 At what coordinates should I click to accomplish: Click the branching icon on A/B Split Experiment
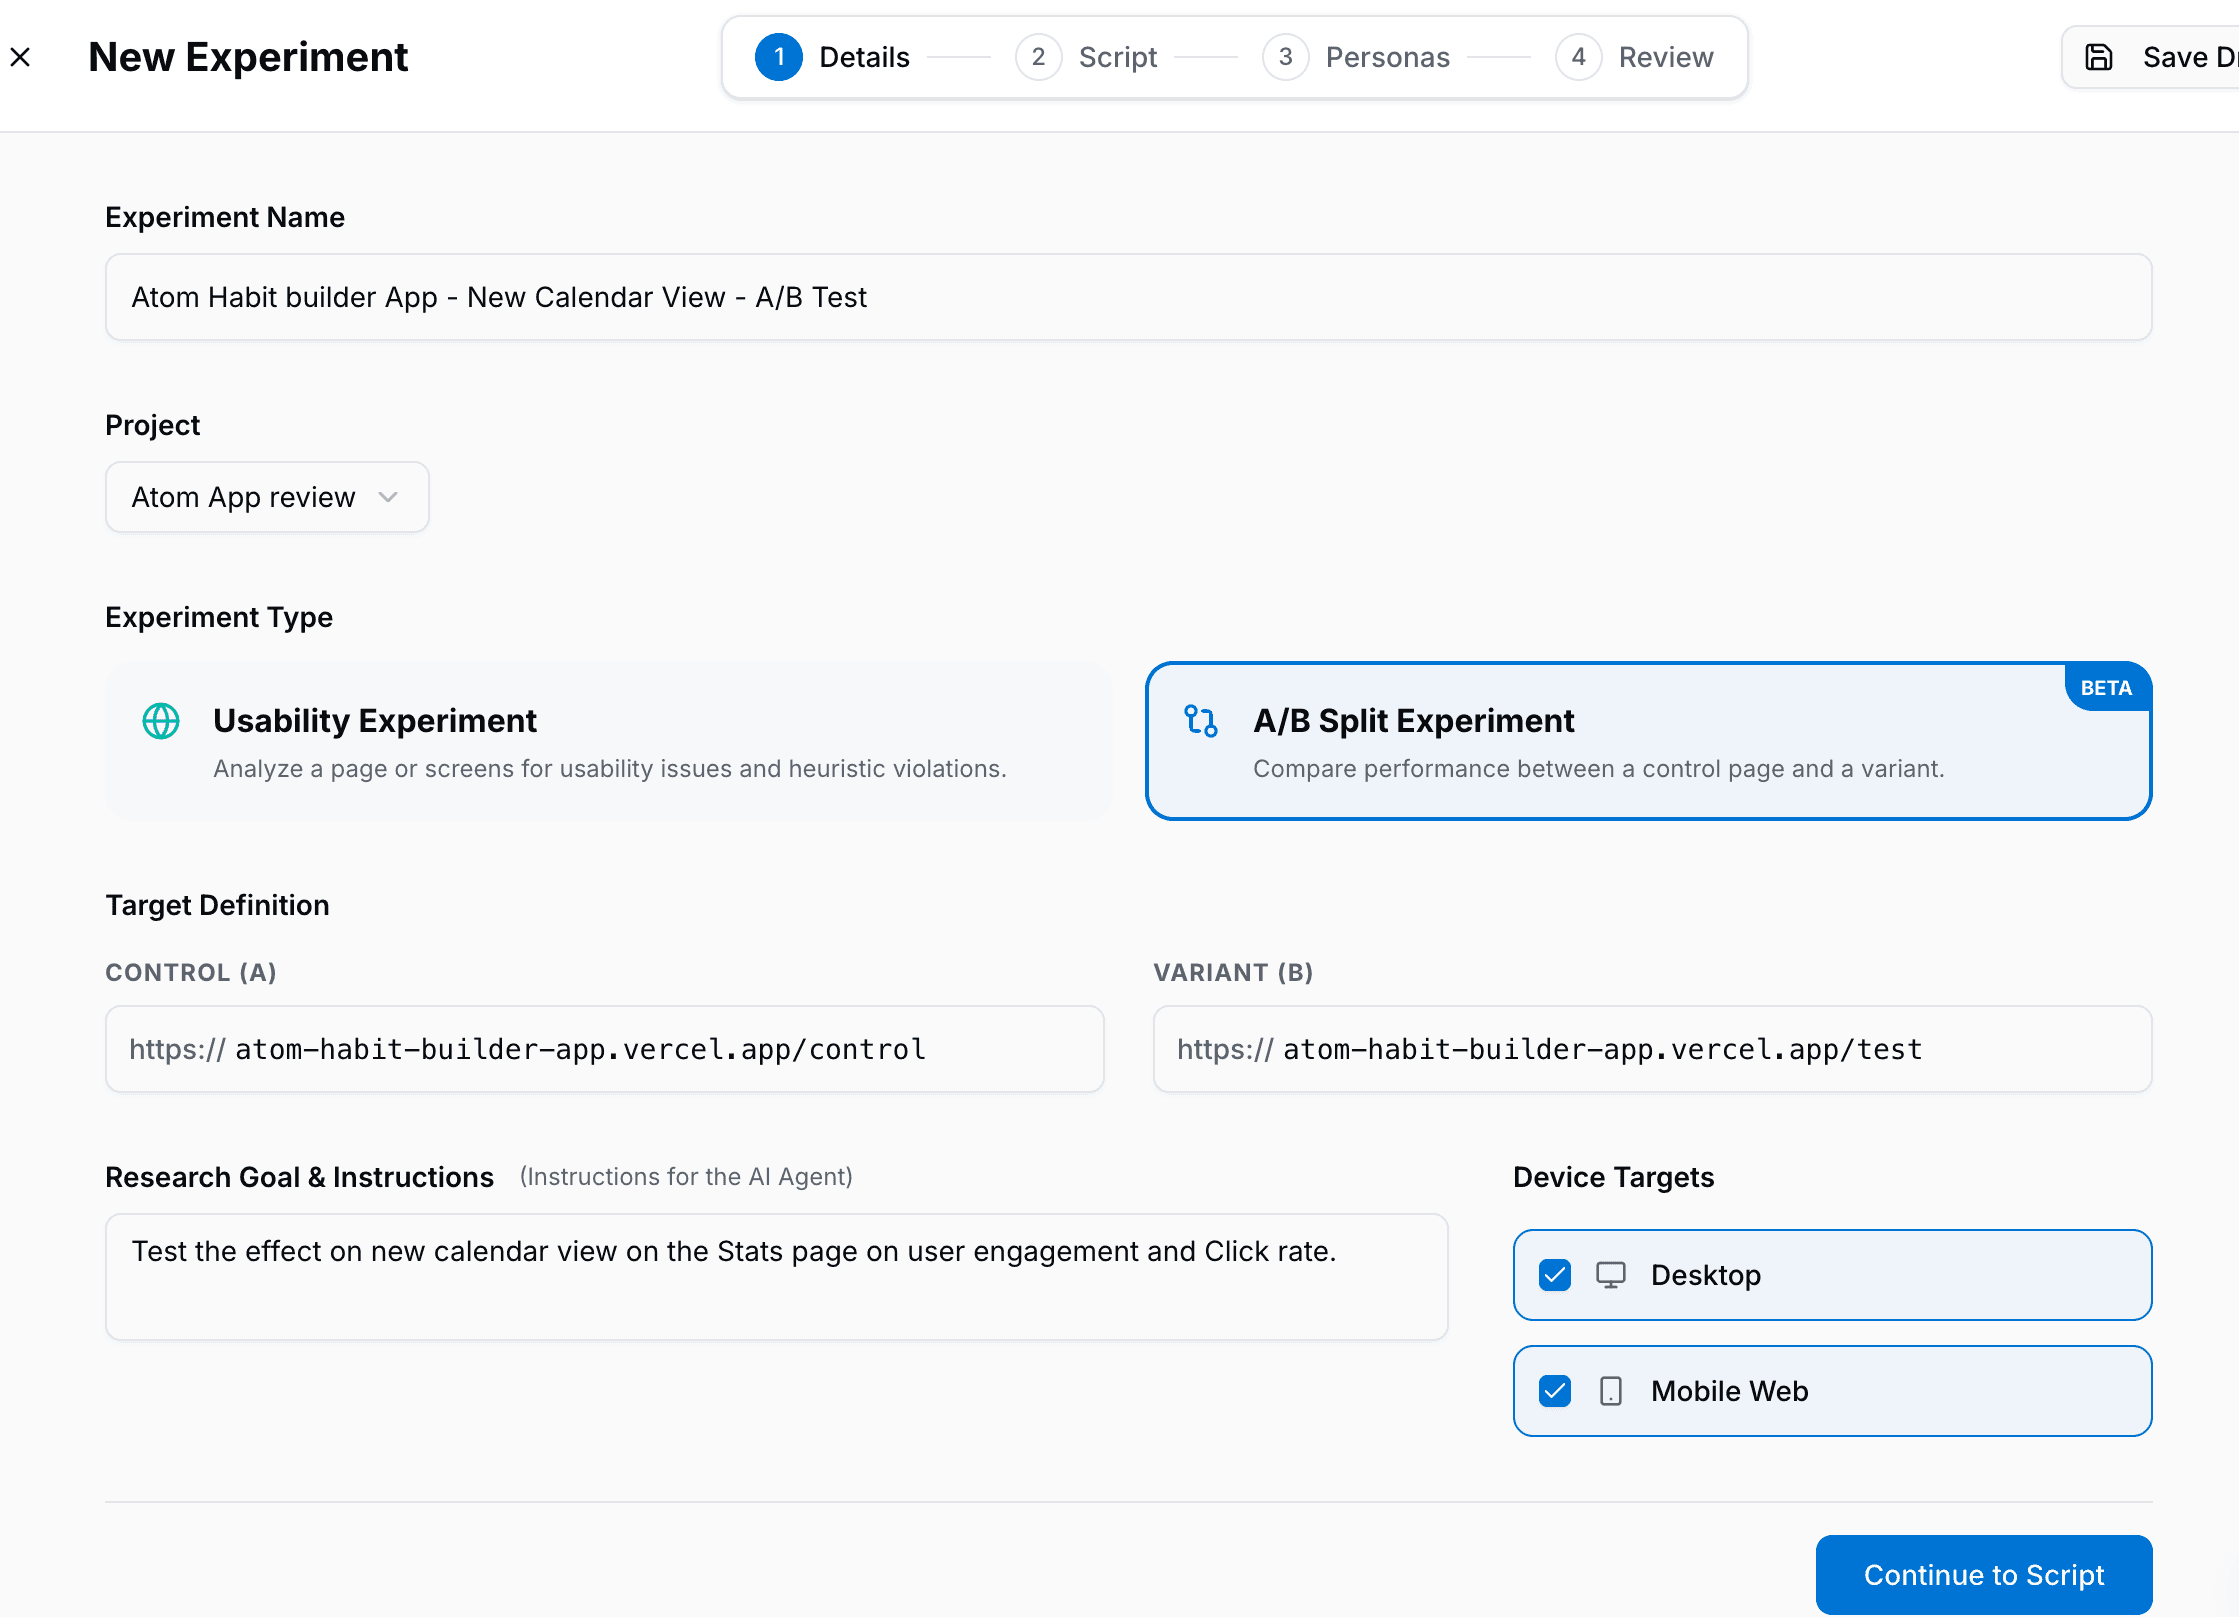[1201, 721]
